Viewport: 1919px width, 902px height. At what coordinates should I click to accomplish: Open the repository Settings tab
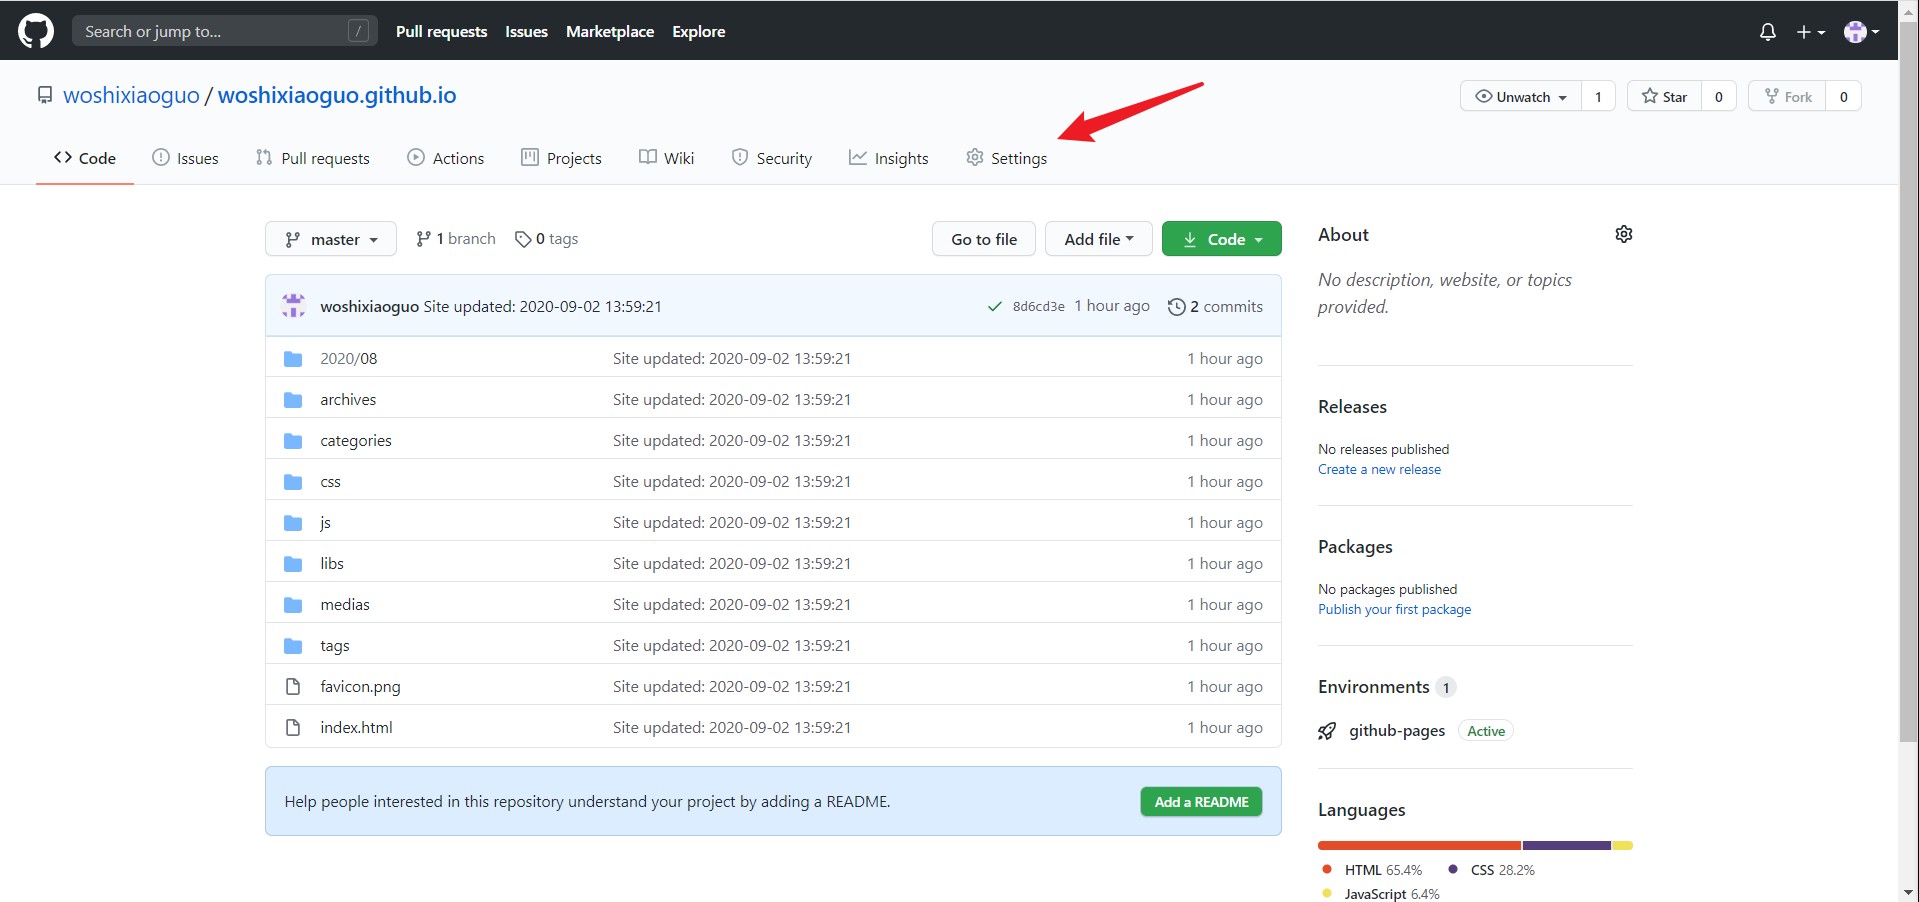click(x=1006, y=158)
